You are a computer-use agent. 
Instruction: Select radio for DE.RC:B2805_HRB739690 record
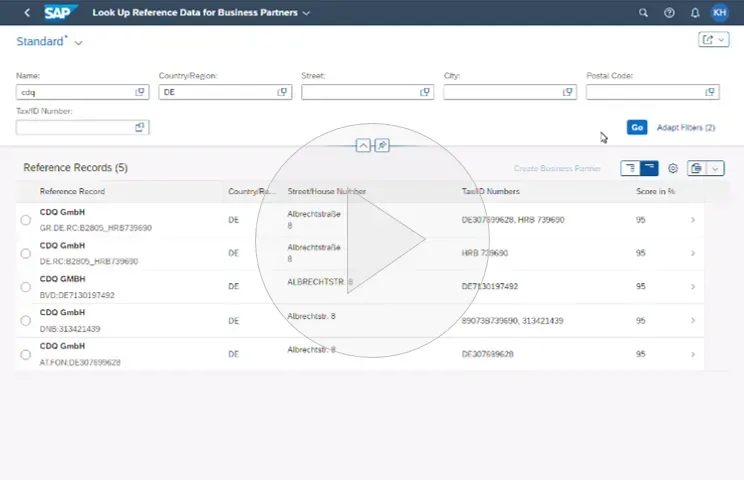pyautogui.click(x=26, y=253)
